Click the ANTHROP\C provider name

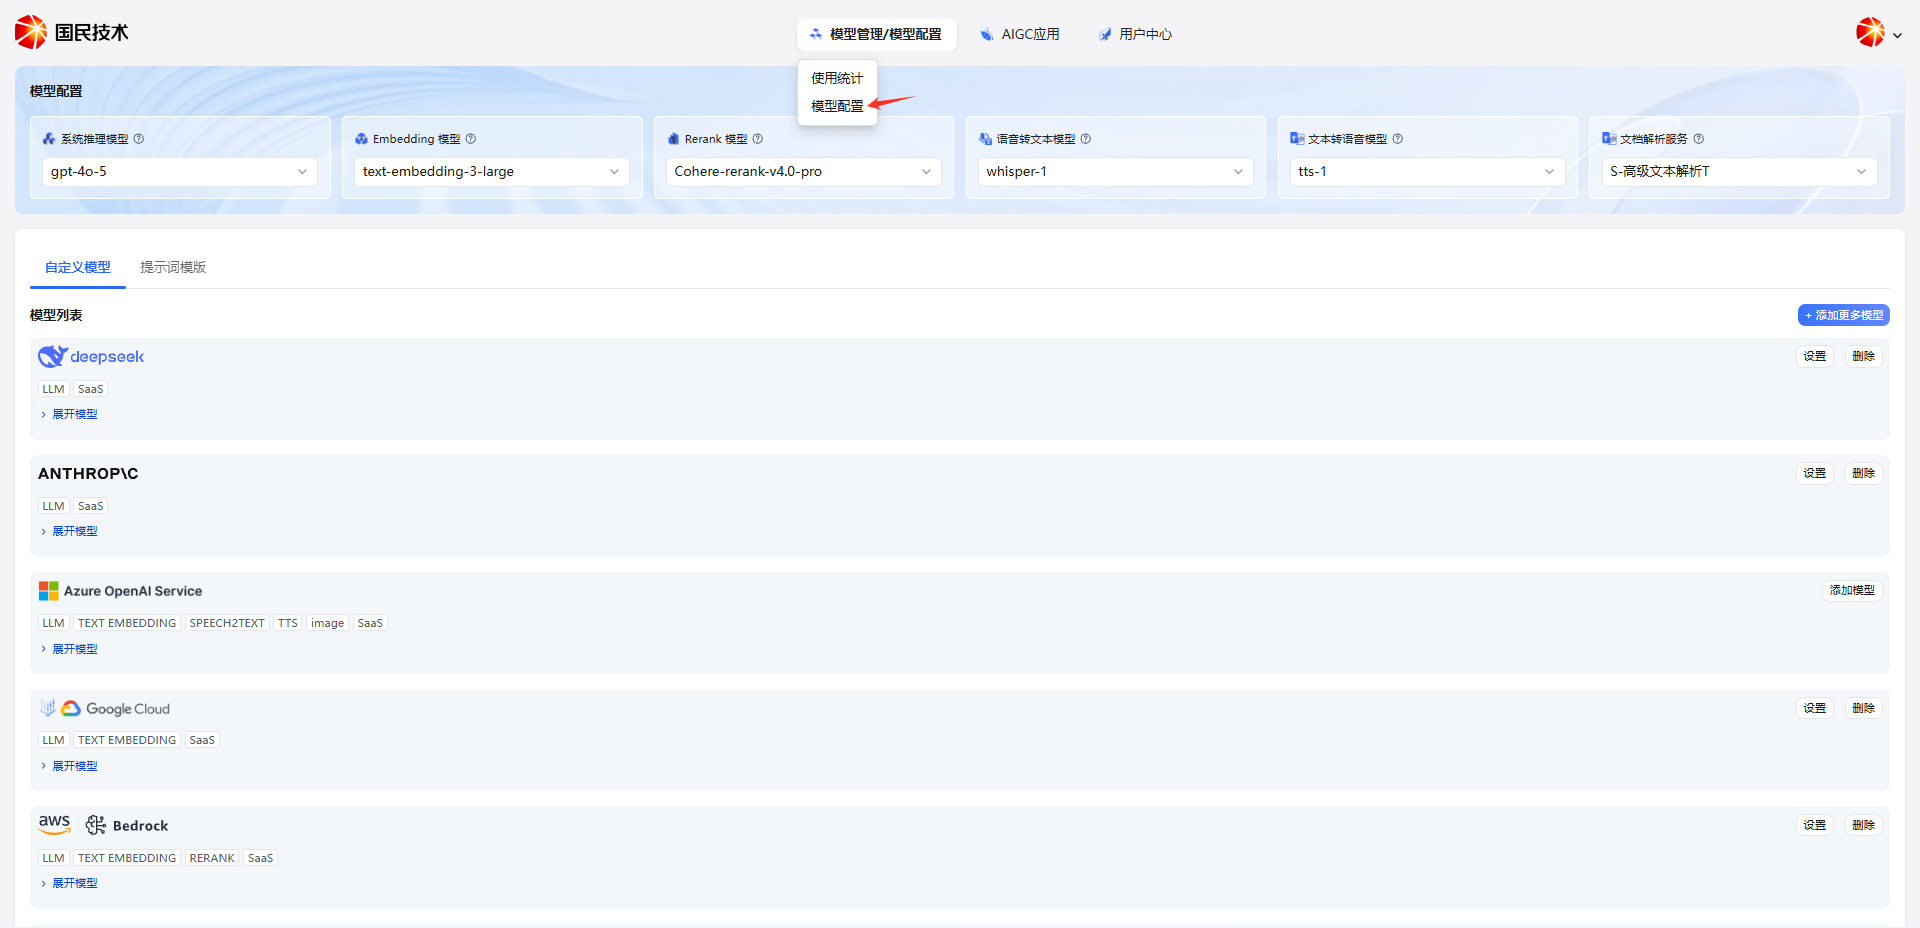pos(88,474)
